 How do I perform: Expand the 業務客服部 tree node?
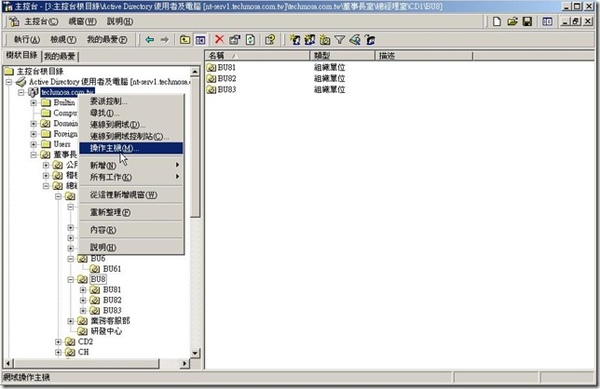[70, 321]
